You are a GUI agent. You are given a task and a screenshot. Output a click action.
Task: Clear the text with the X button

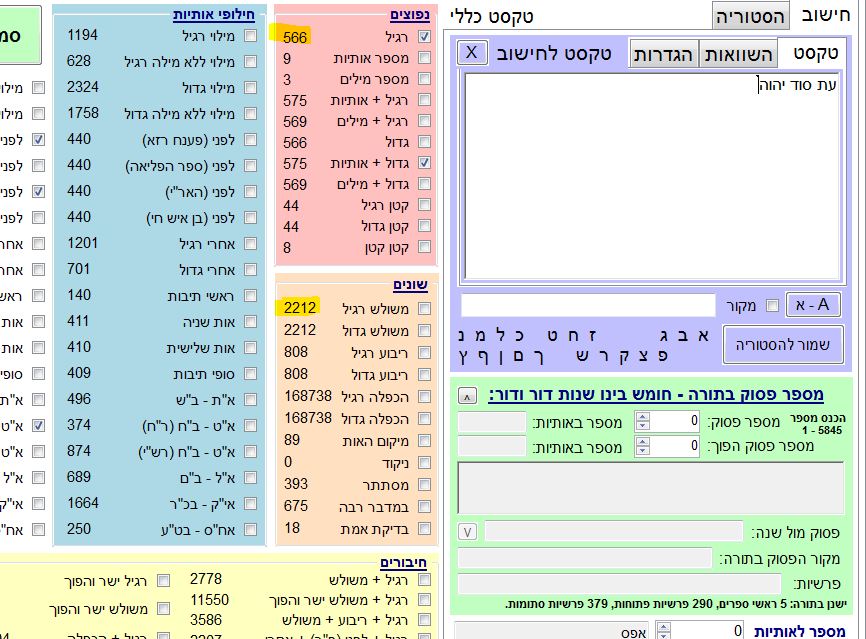tap(473, 52)
